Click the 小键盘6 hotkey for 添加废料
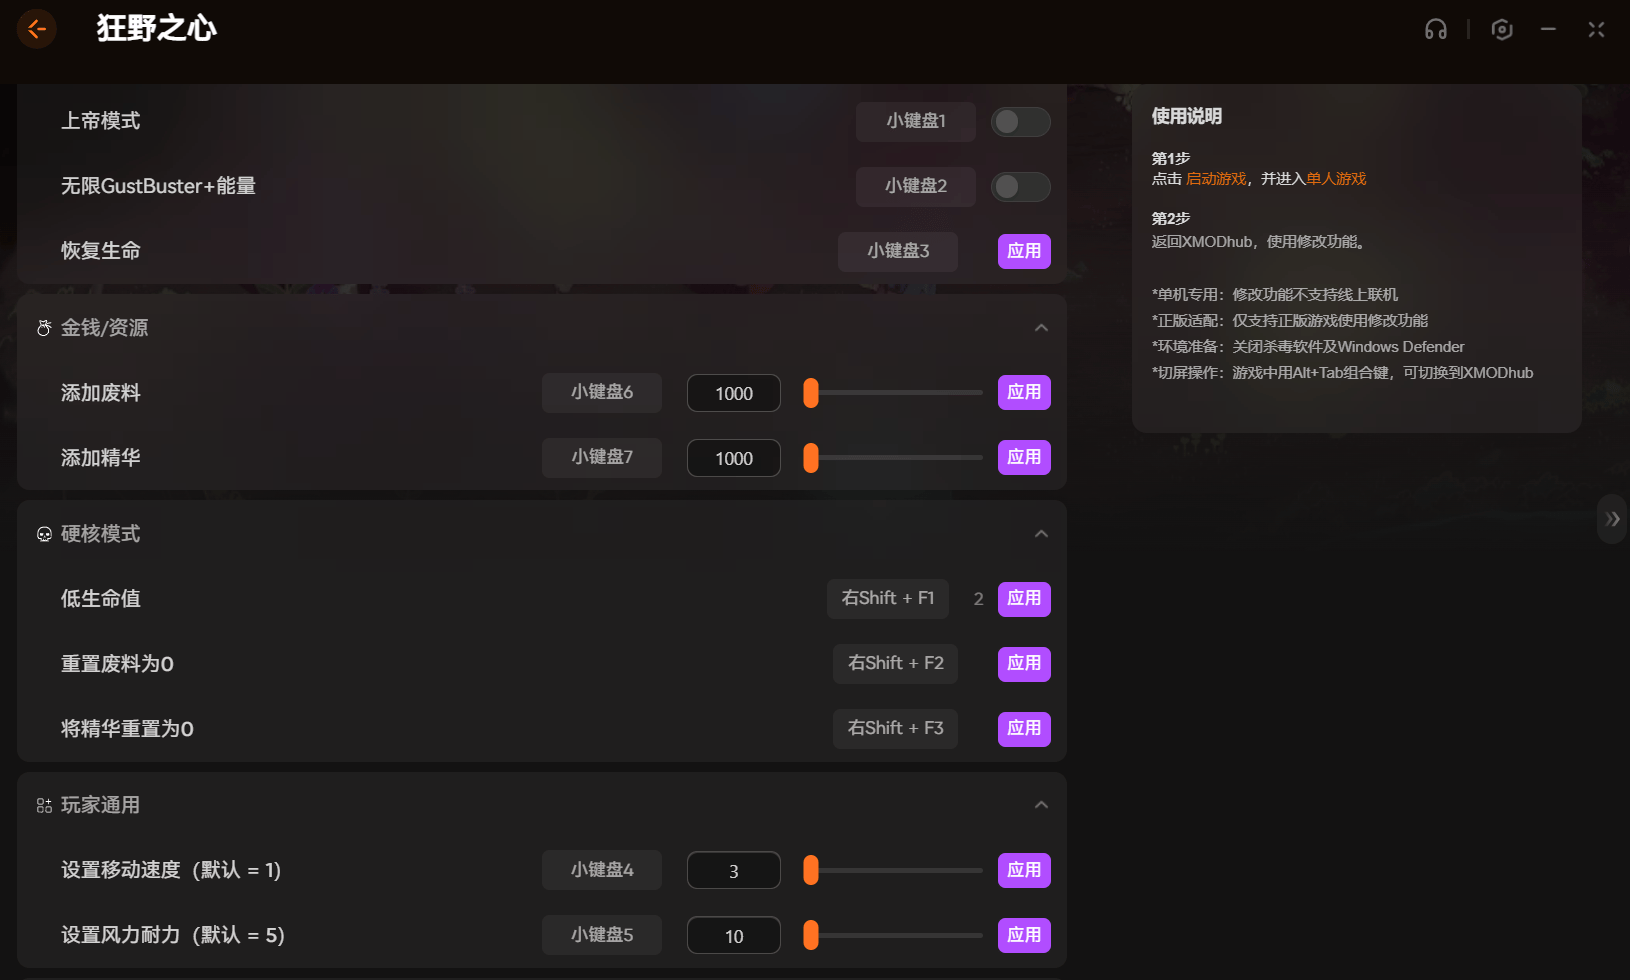Image resolution: width=1630 pixels, height=980 pixels. click(x=601, y=393)
